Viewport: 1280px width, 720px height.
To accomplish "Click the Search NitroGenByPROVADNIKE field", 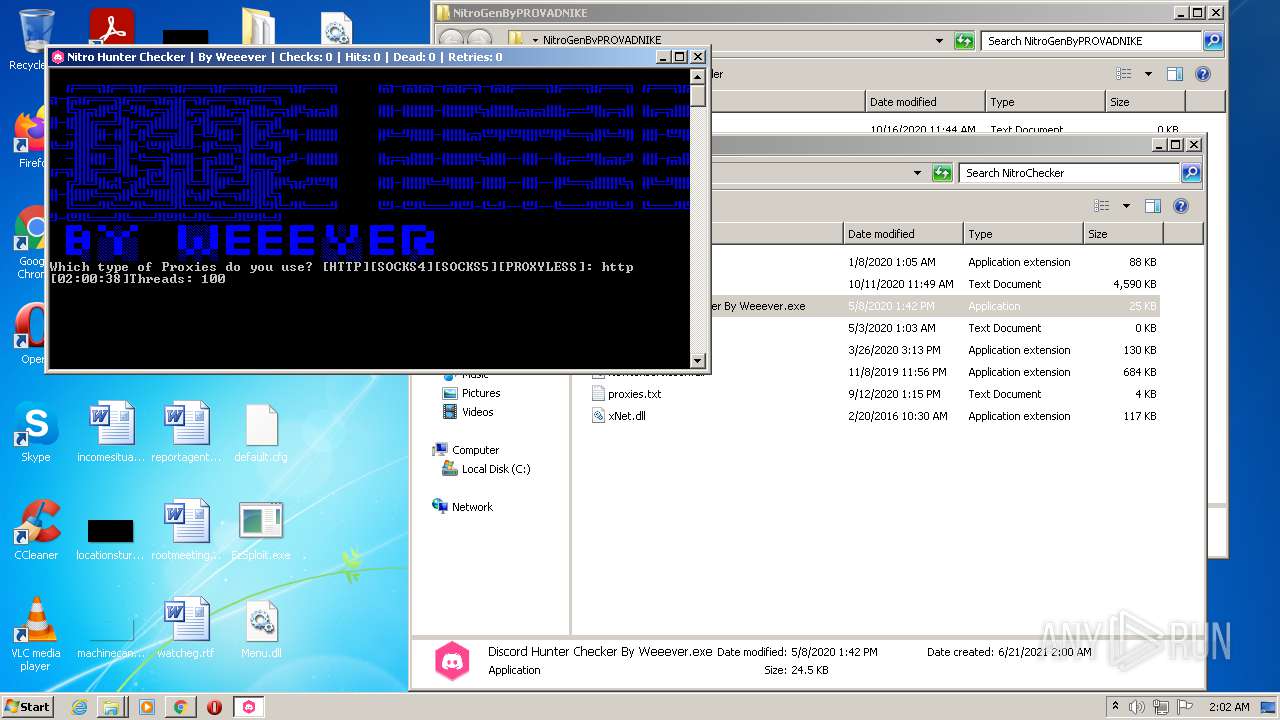I will [1091, 41].
